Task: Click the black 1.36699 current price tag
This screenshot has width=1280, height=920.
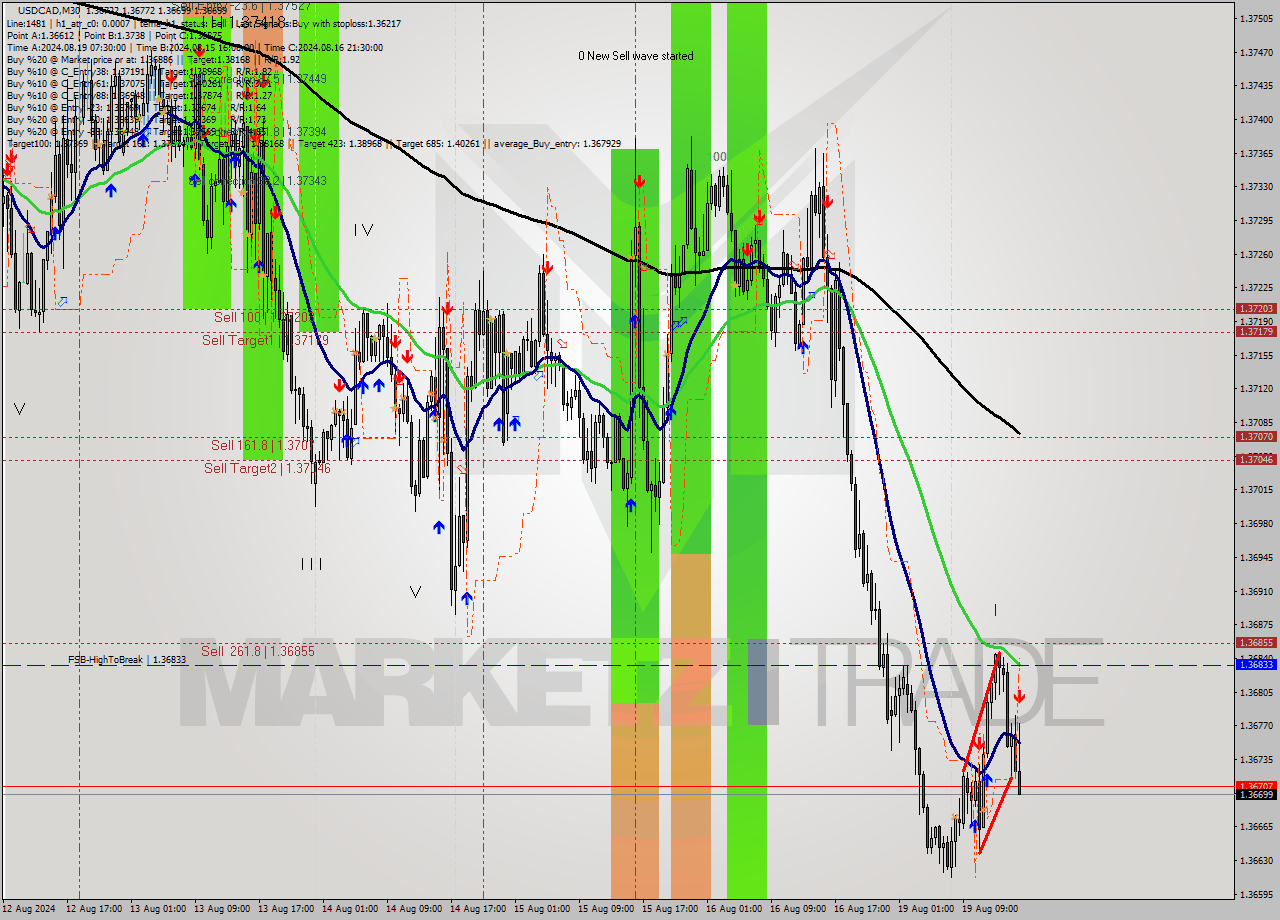Action: tap(1256, 794)
